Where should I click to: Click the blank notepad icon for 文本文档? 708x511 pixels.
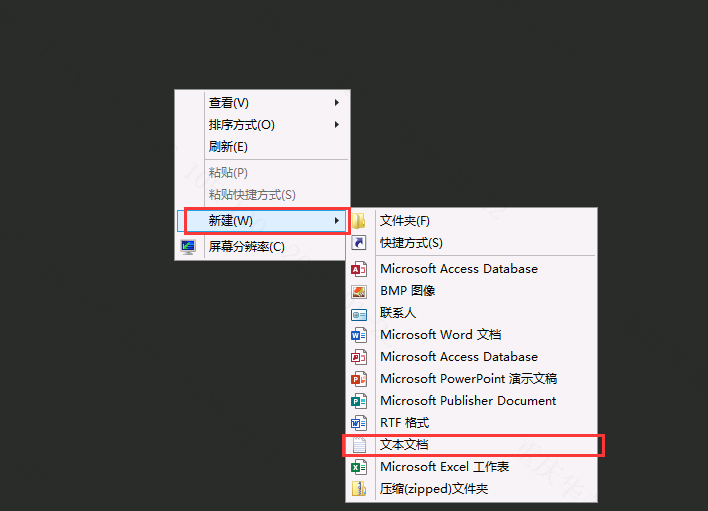click(359, 445)
